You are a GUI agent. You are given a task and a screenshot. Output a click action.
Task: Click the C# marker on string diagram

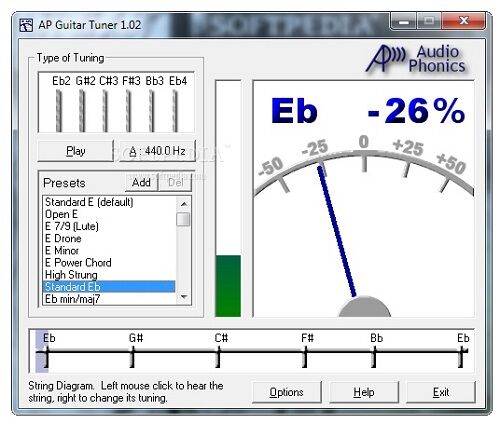point(219,357)
